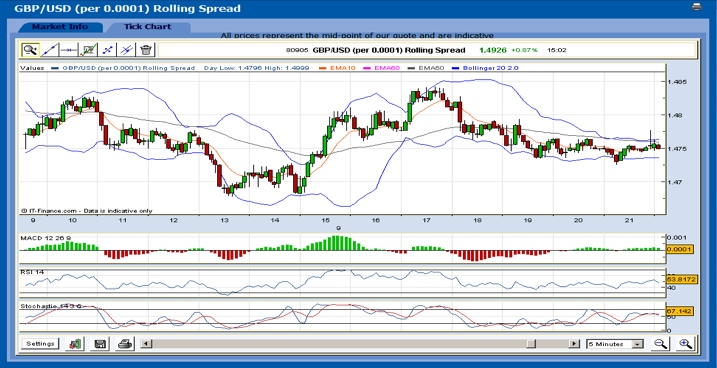The image size is (717, 368).
Task: Click the 13 time axis label
Action: click(x=224, y=220)
